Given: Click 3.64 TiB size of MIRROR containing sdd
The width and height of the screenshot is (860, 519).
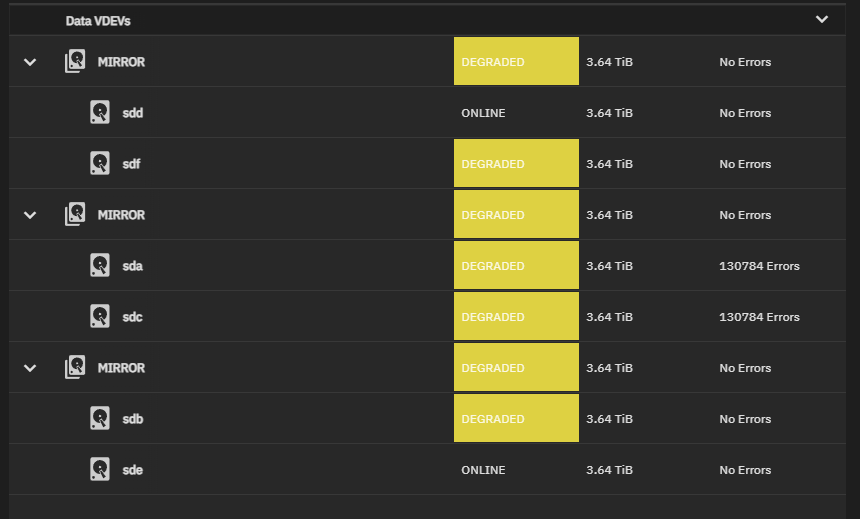Looking at the screenshot, I should 609,62.
